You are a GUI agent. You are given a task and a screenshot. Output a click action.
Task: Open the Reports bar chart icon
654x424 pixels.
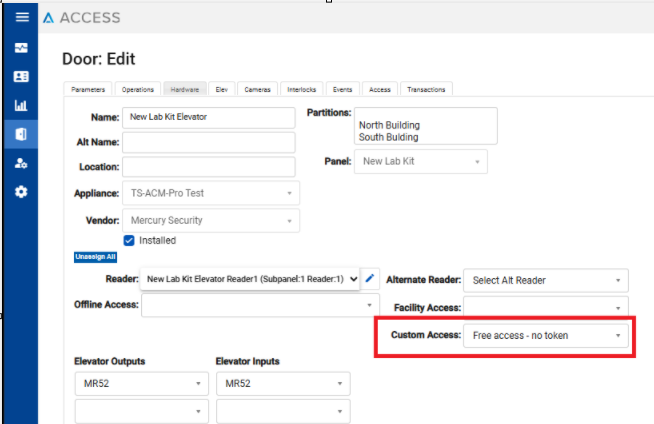tap(21, 105)
